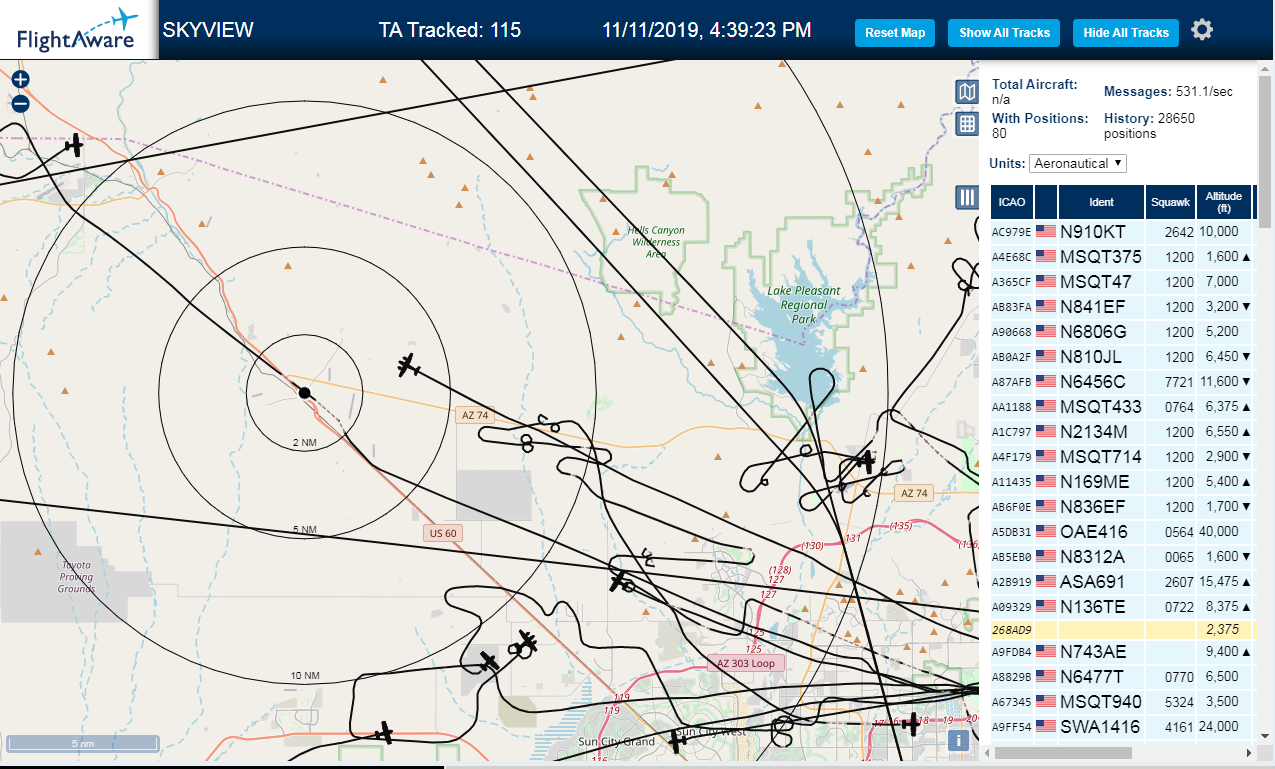
Task: Click the grid overlay icon on map
Action: (x=967, y=124)
